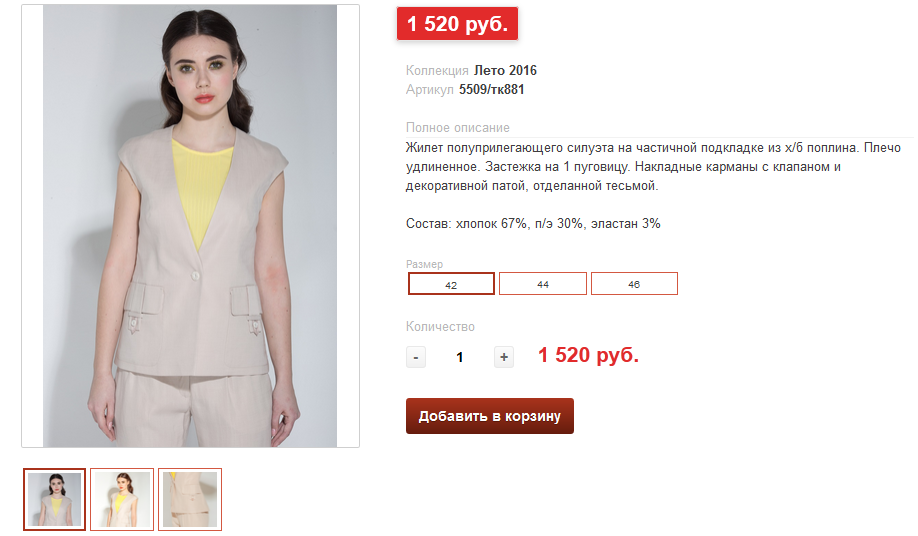View the third pocket close-up thumbnail

click(x=190, y=499)
